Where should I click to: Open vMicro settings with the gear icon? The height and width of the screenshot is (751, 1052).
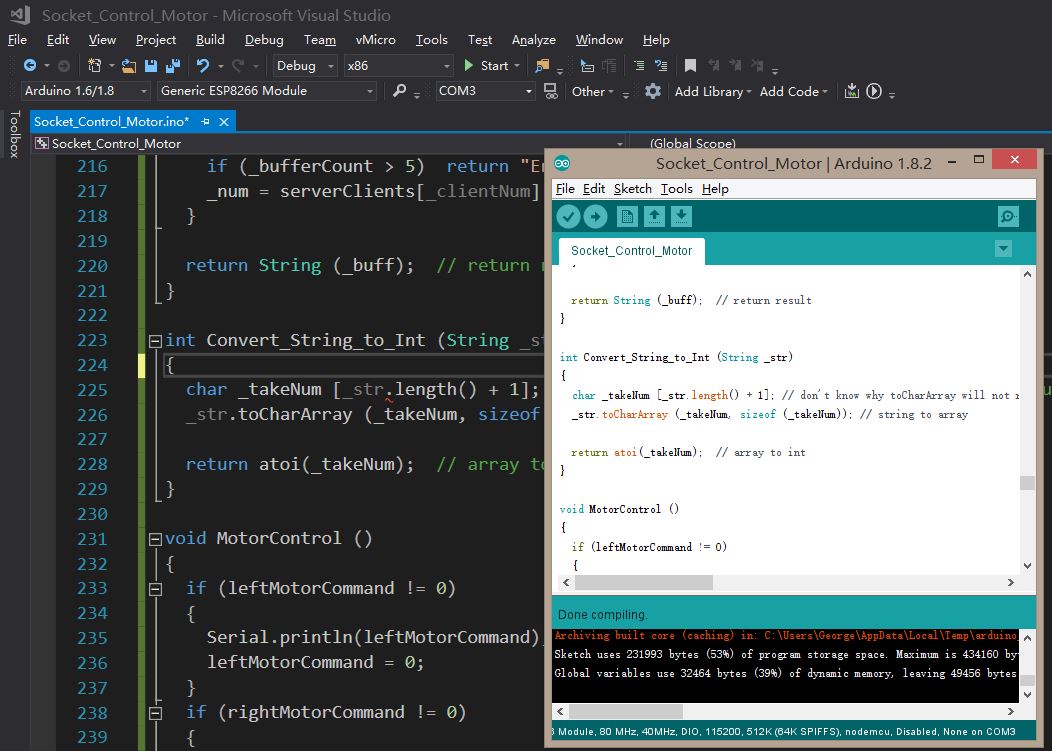[x=653, y=91]
